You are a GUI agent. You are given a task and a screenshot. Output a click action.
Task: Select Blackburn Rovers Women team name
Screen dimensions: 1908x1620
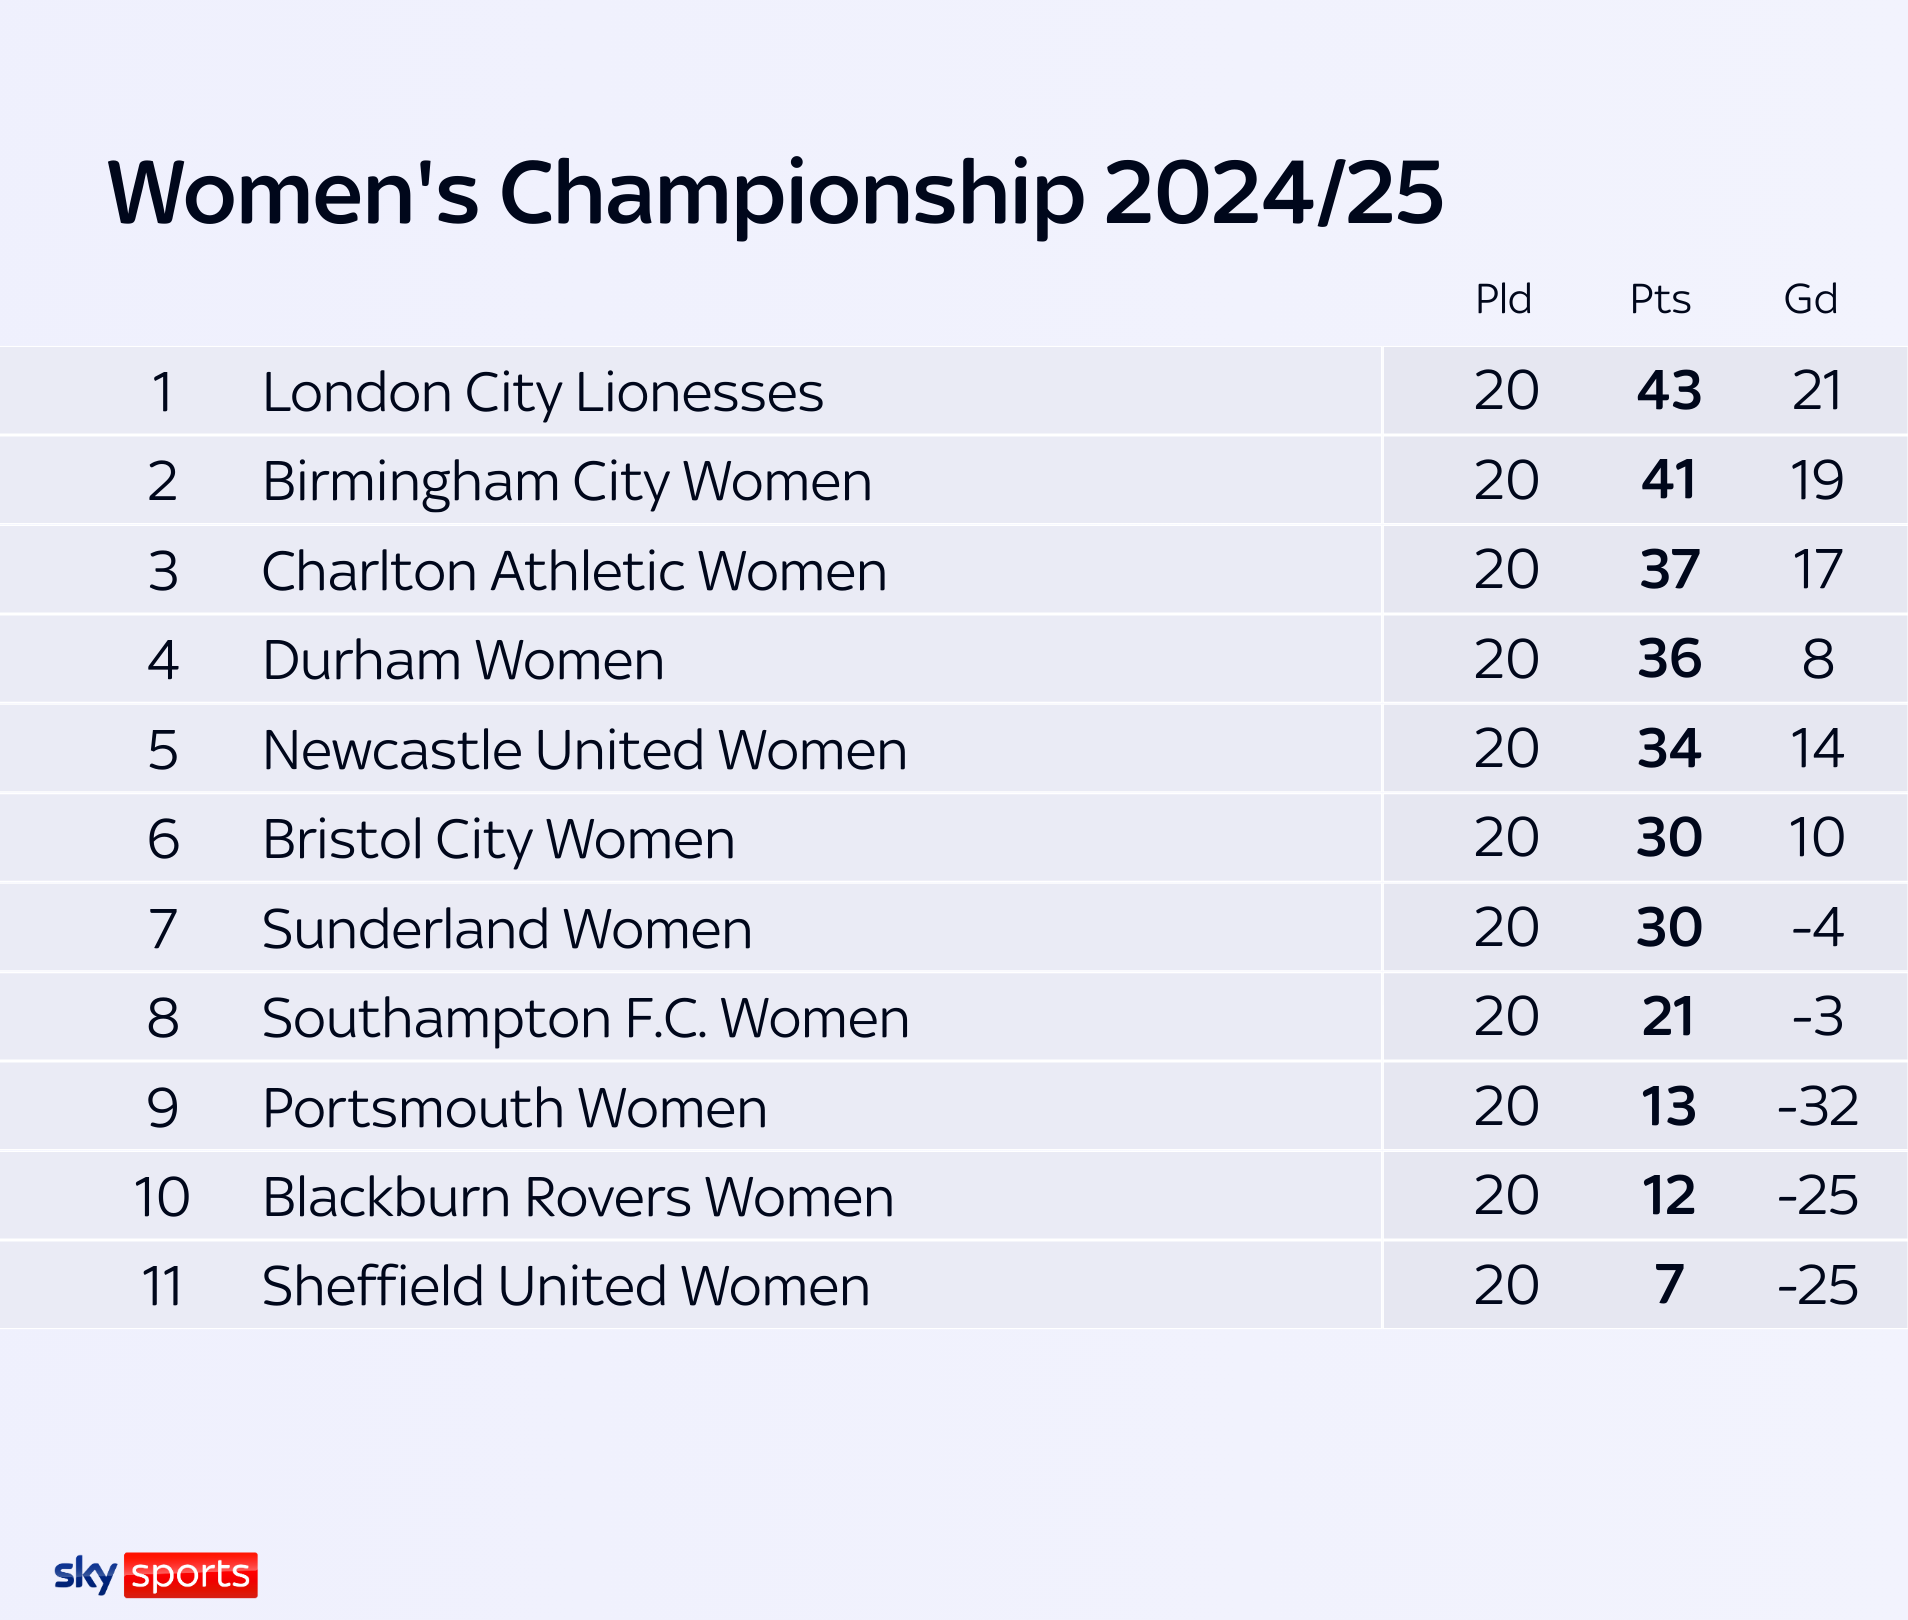coord(578,1197)
